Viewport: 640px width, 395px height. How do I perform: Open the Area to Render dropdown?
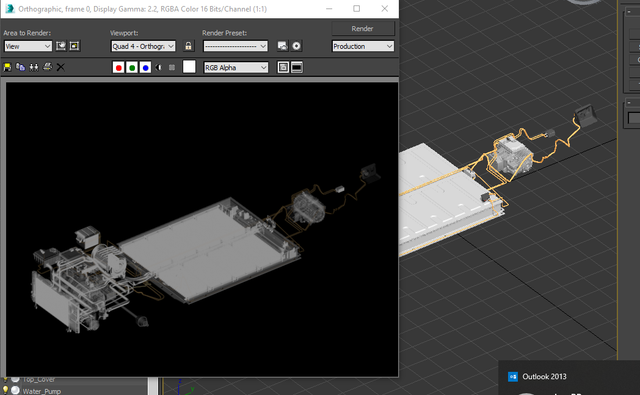[x=28, y=46]
